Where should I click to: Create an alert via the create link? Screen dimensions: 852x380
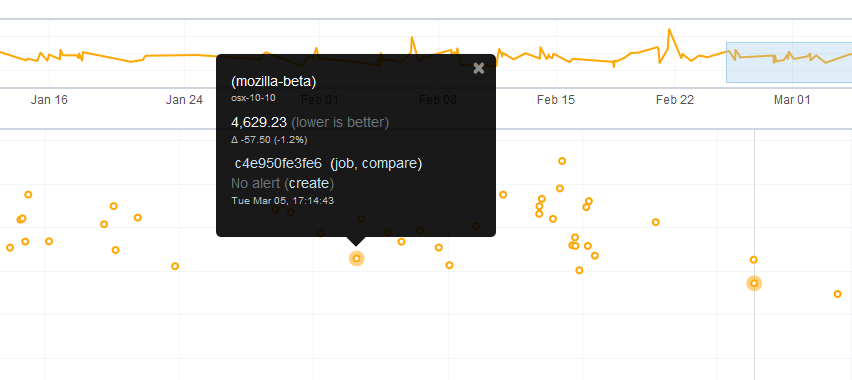309,183
